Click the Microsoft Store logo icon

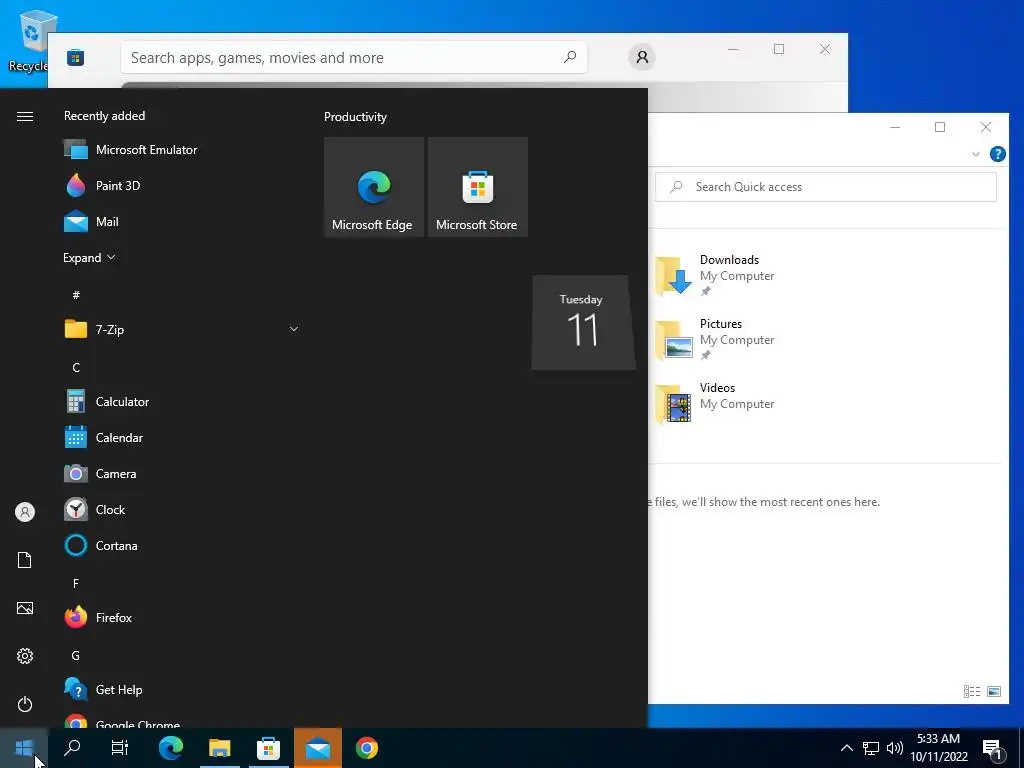coord(75,57)
